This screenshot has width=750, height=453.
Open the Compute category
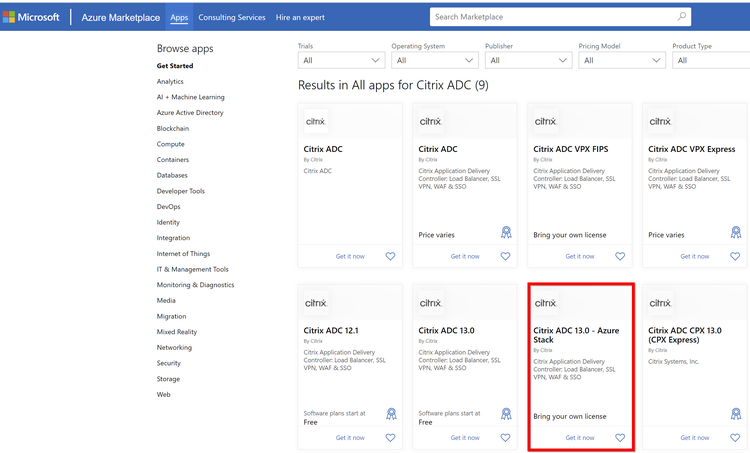tap(170, 144)
